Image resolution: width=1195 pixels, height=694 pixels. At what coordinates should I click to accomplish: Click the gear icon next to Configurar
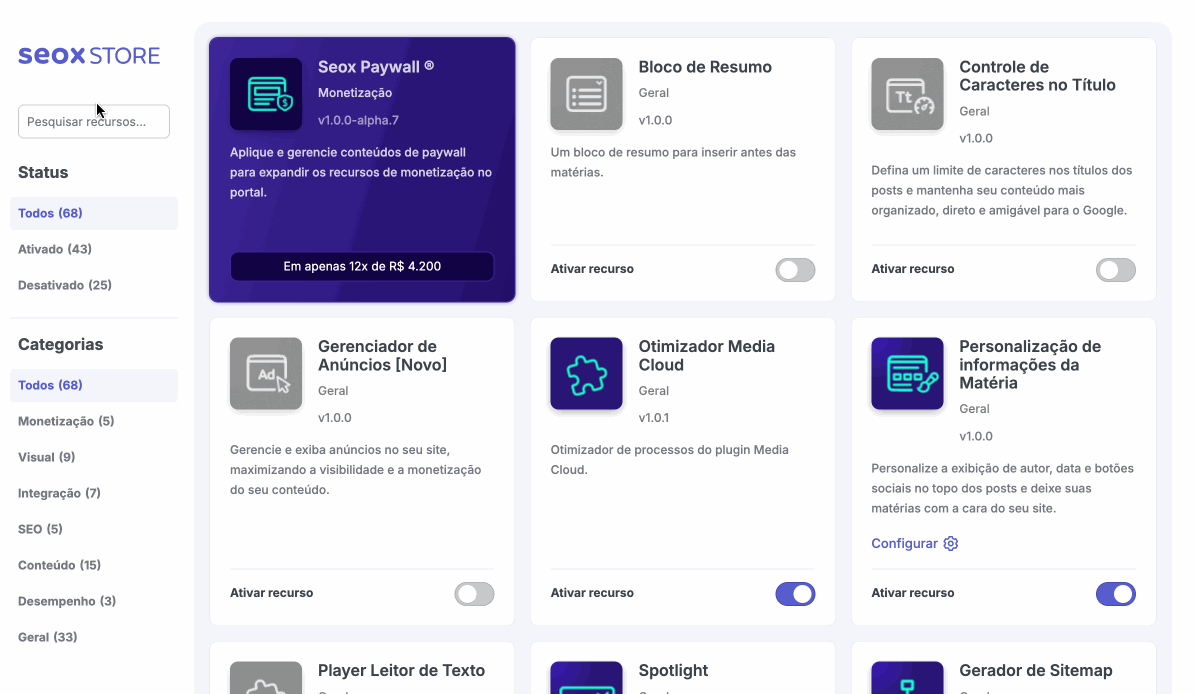[950, 543]
